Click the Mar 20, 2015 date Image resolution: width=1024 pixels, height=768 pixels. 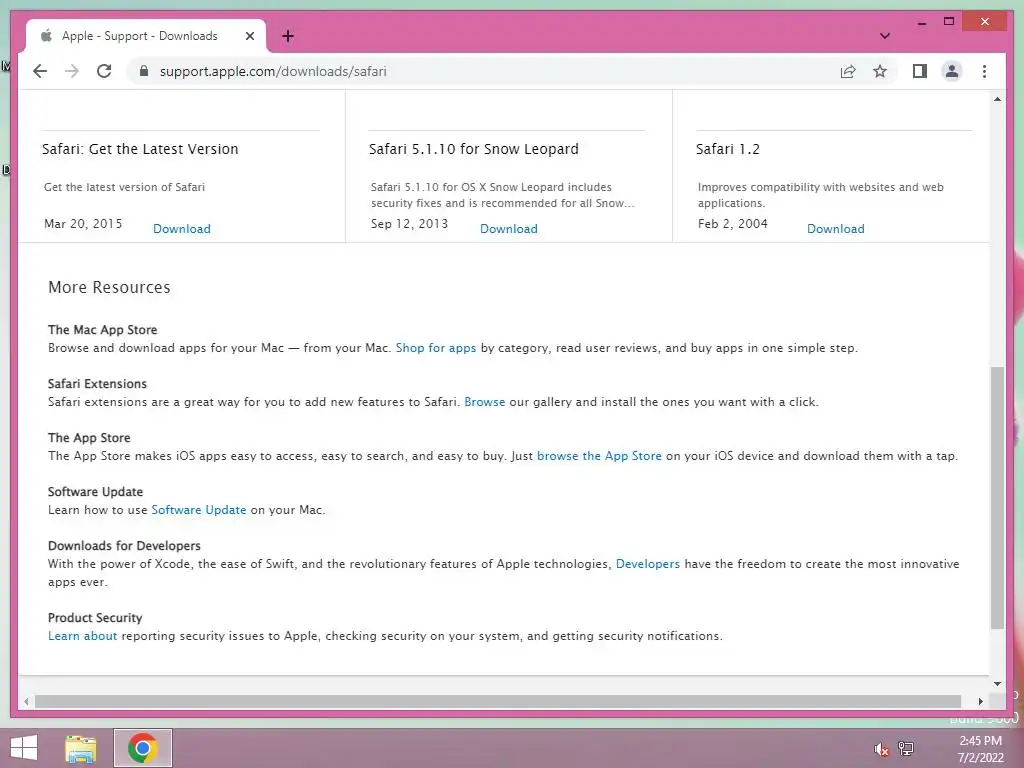(x=83, y=224)
